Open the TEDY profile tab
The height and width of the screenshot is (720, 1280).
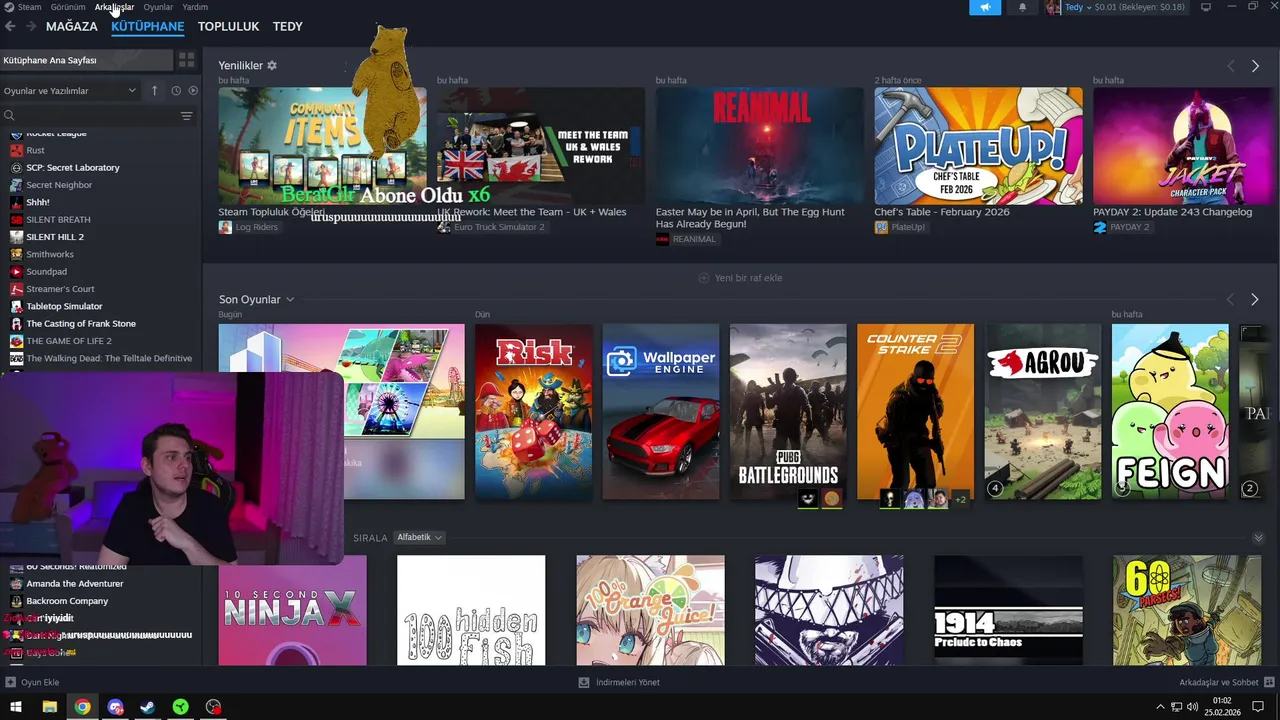tap(288, 27)
